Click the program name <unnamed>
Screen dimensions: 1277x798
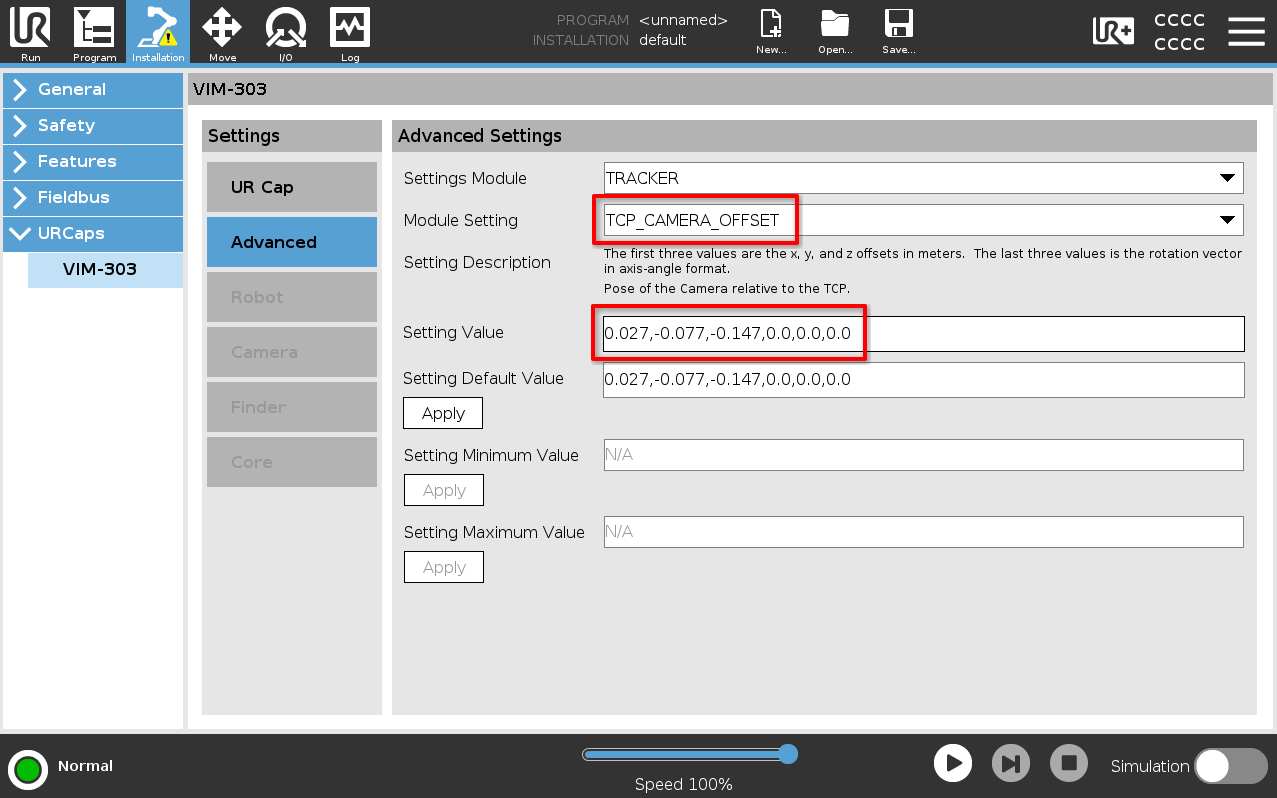(x=684, y=20)
